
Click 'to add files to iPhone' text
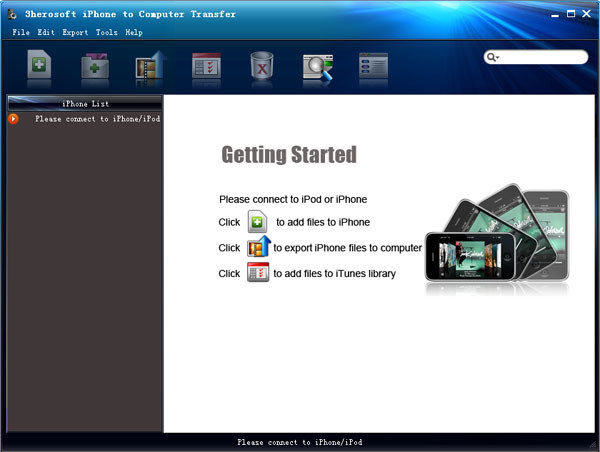coord(323,222)
